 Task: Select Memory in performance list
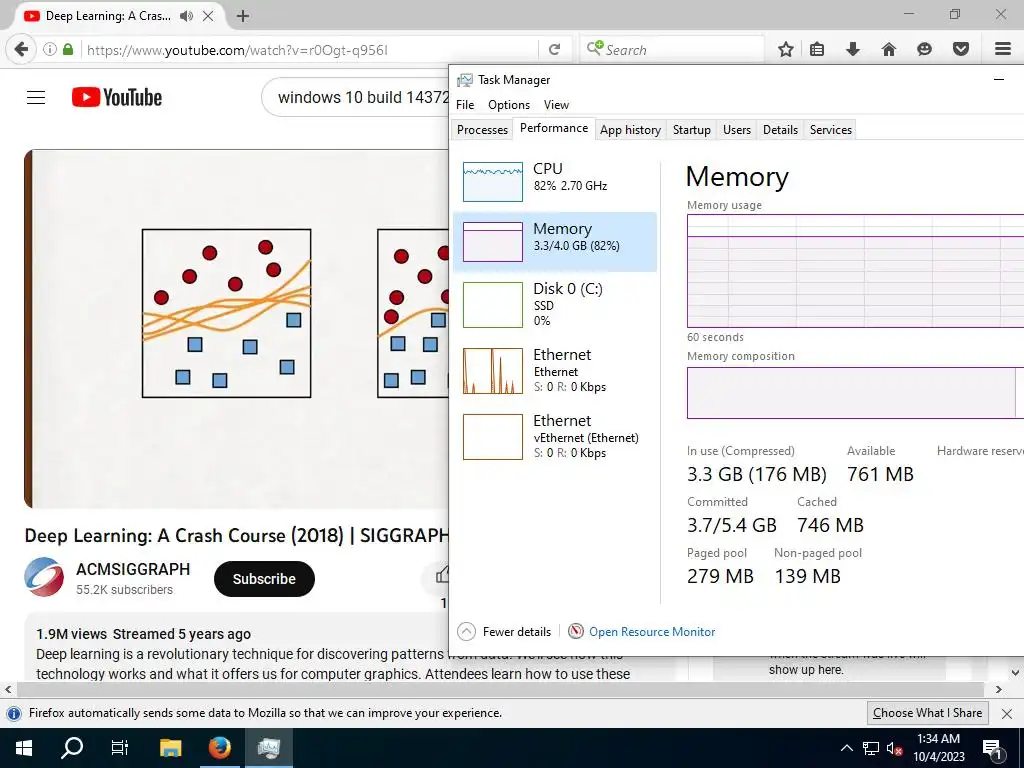[555, 242]
